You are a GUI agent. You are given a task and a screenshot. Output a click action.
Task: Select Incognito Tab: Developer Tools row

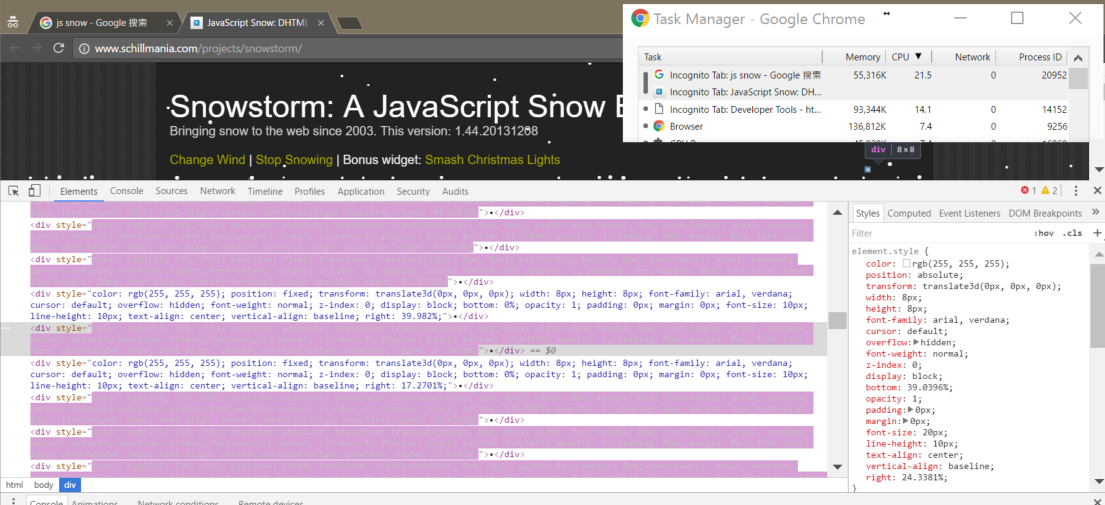(853, 109)
